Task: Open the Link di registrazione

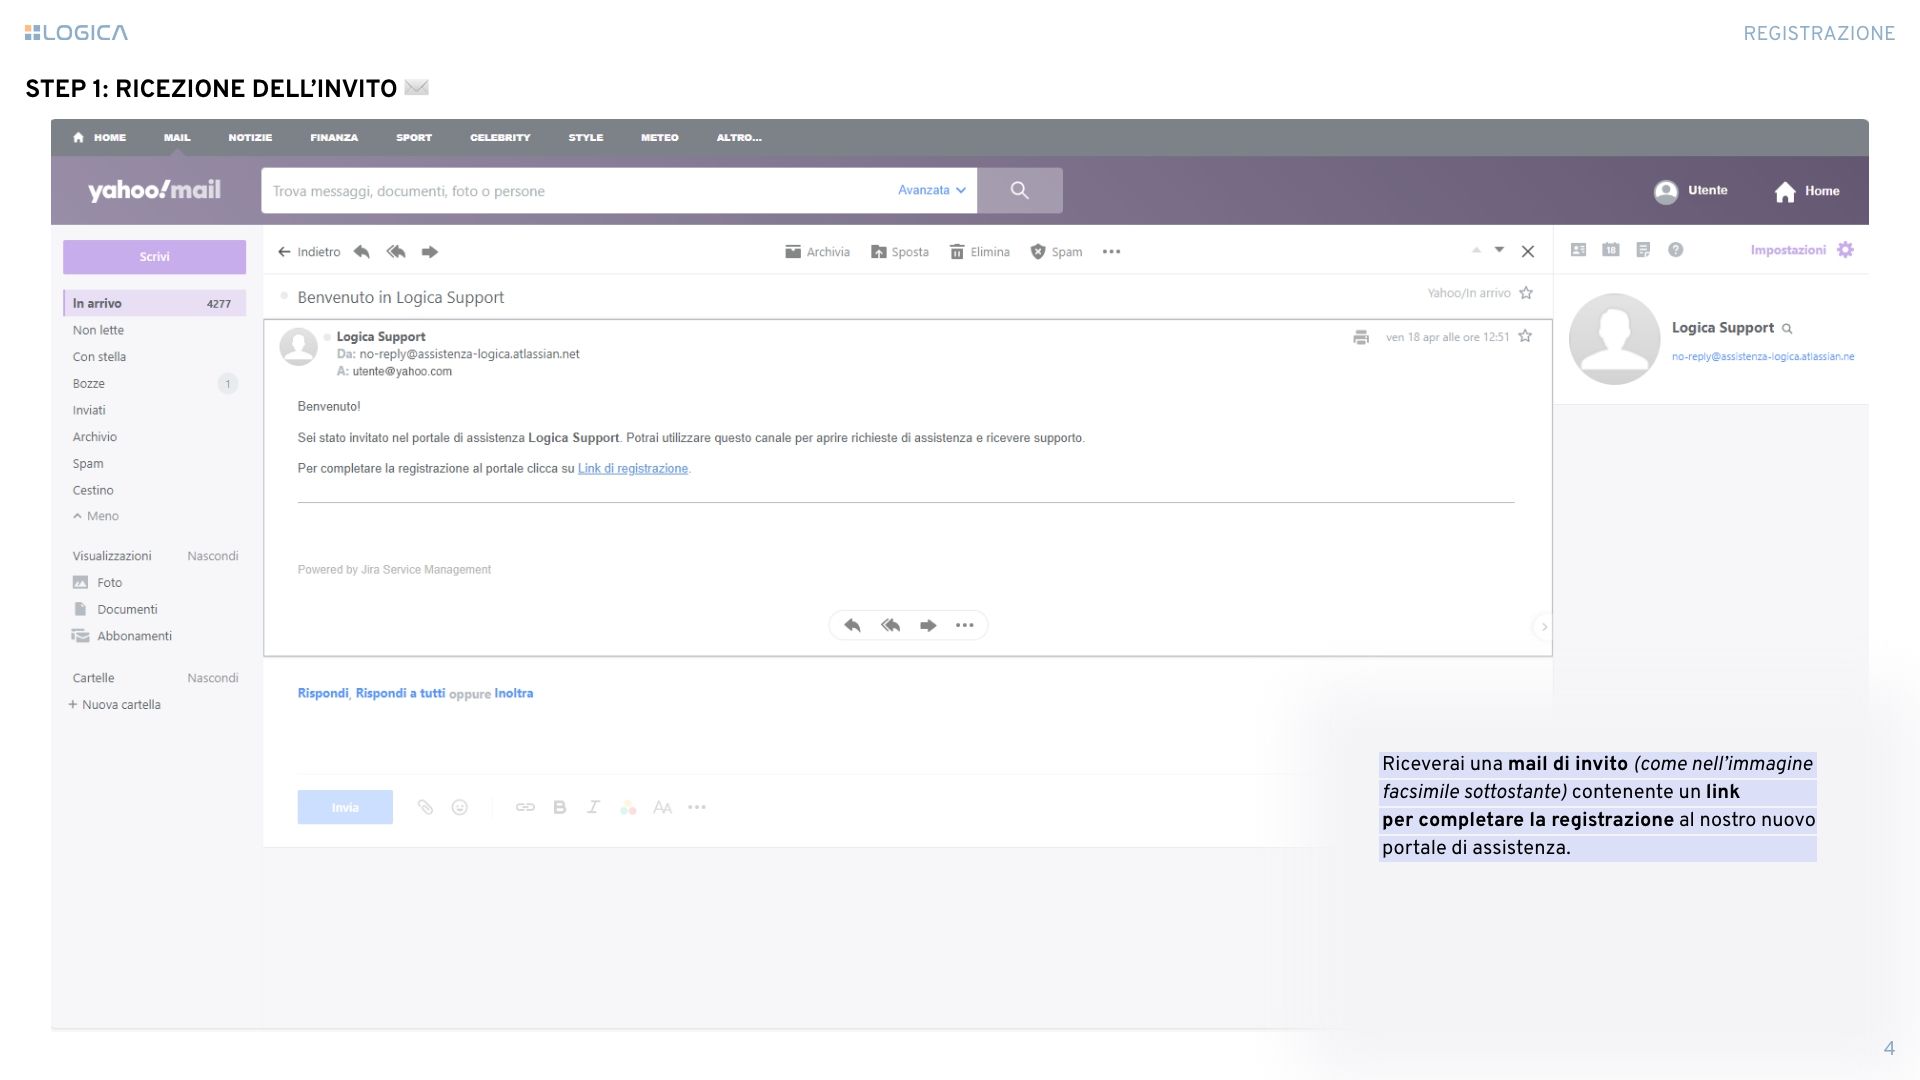Action: [633, 468]
